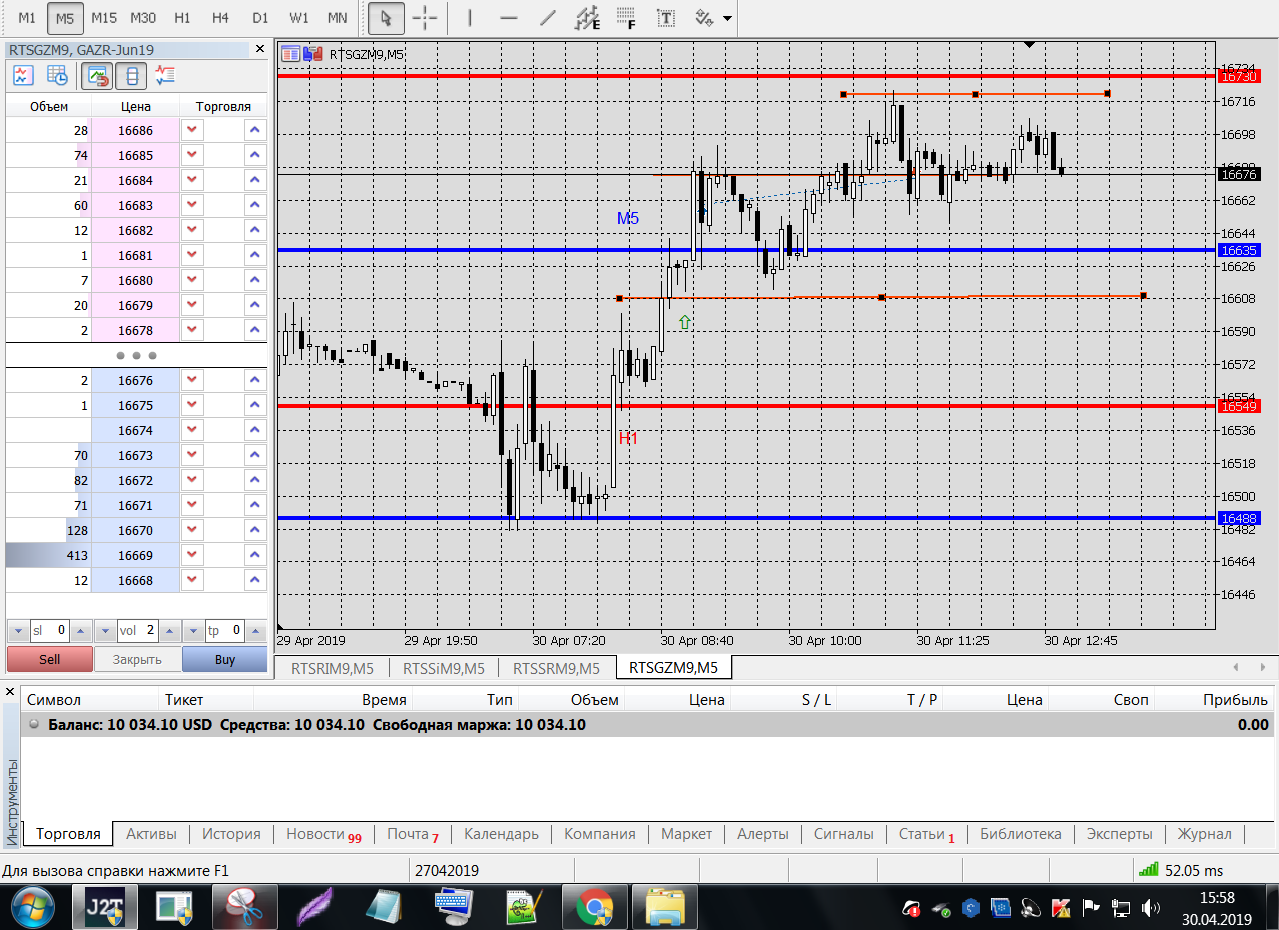Viewport: 1279px width, 930px height.
Task: Pick the trendline drawing tool
Action: click(x=547, y=18)
